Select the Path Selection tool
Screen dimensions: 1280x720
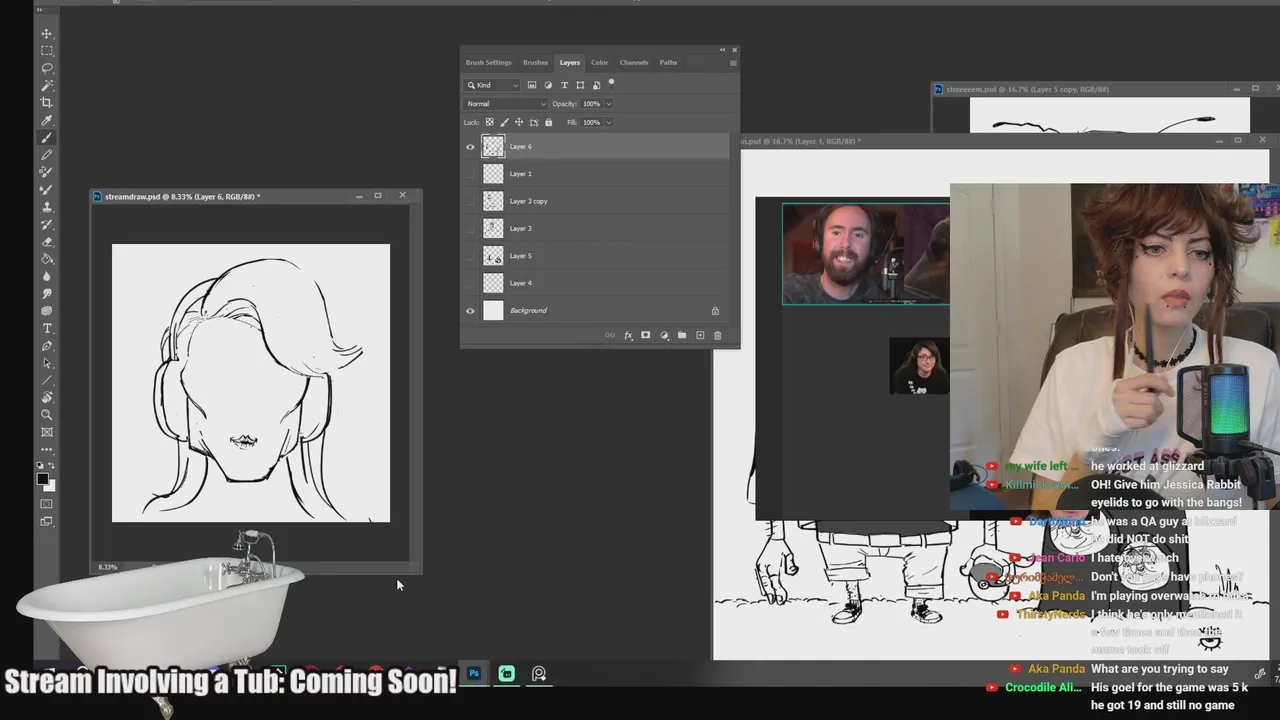[x=47, y=363]
